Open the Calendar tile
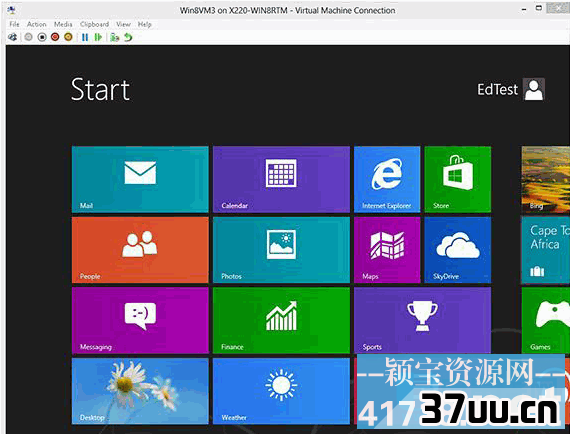The height and width of the screenshot is (434, 570). (281, 179)
